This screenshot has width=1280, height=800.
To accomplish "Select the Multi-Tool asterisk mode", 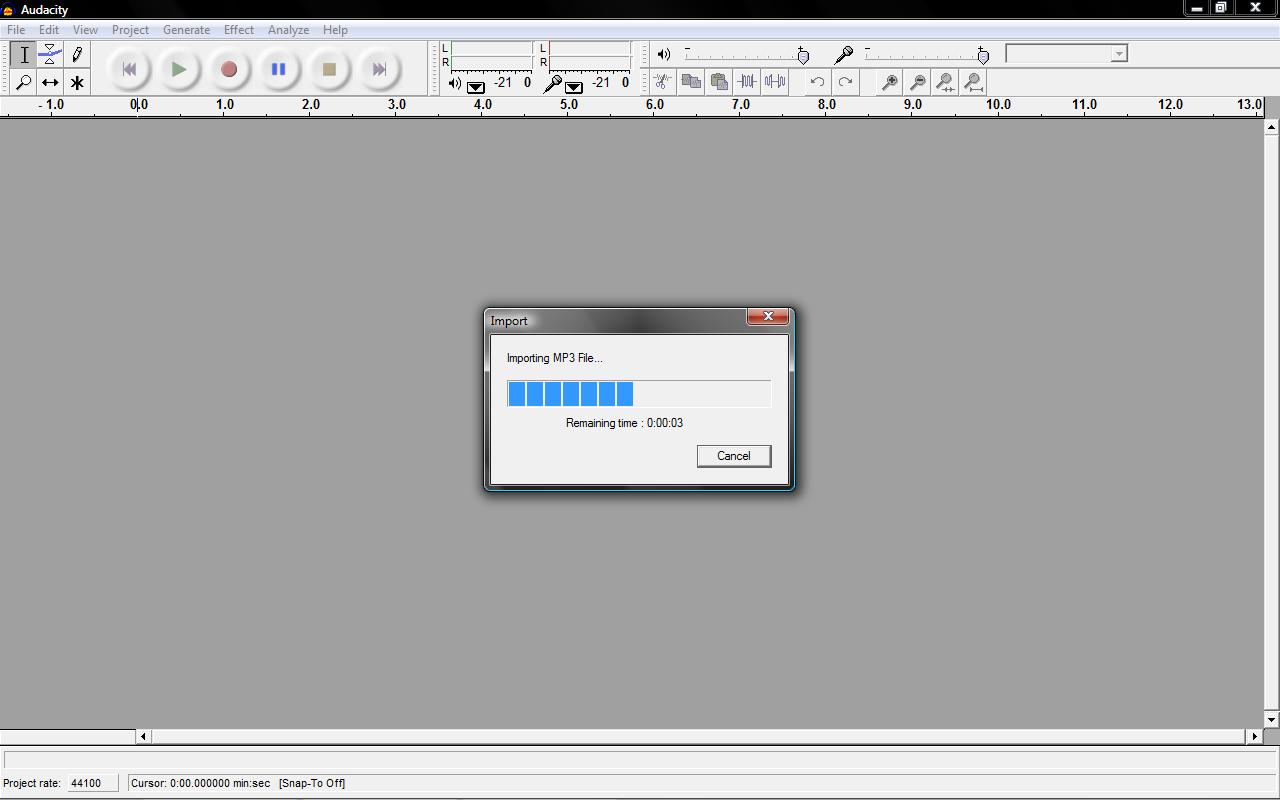I will tap(77, 82).
